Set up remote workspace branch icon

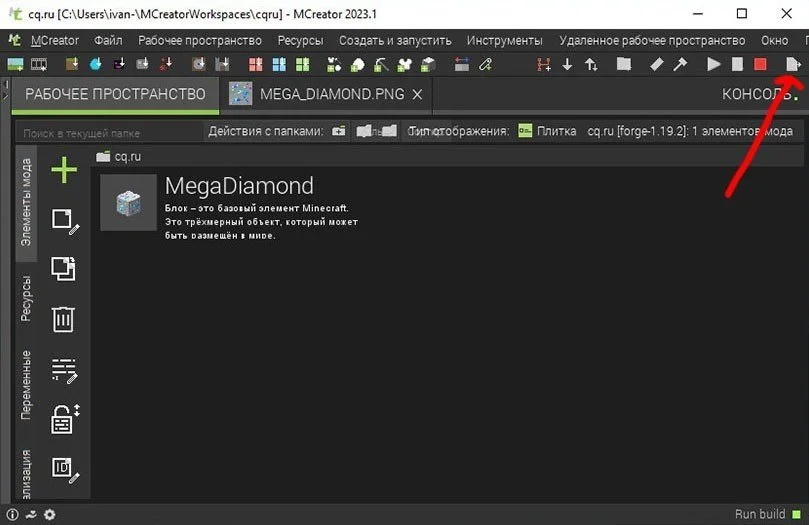tap(544, 64)
